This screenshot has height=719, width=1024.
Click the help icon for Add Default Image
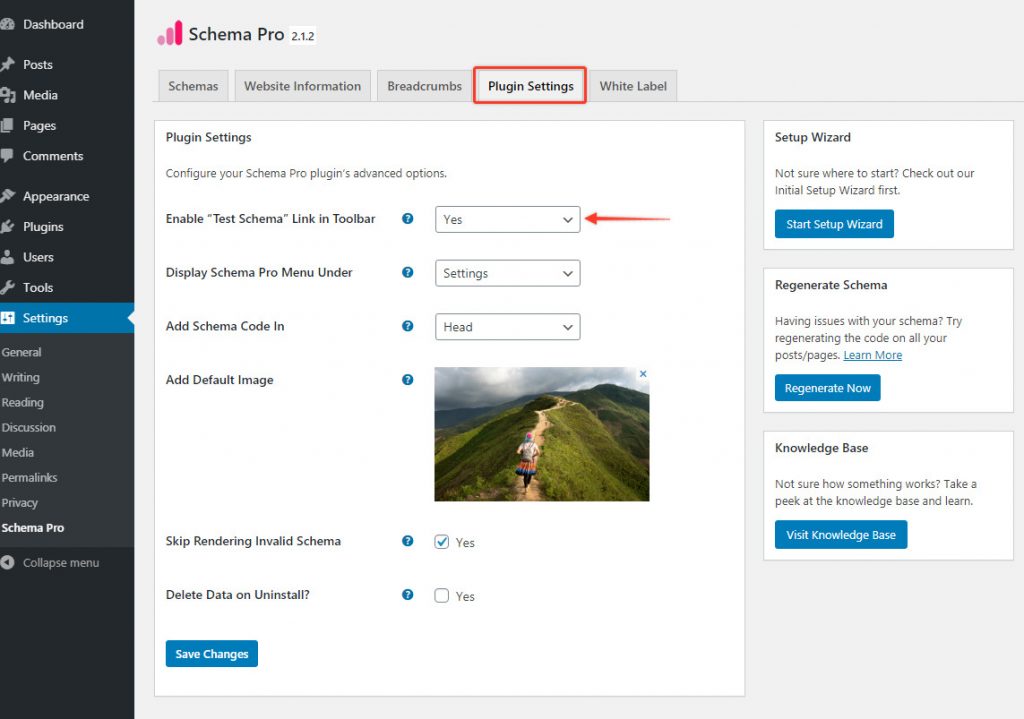pos(407,380)
